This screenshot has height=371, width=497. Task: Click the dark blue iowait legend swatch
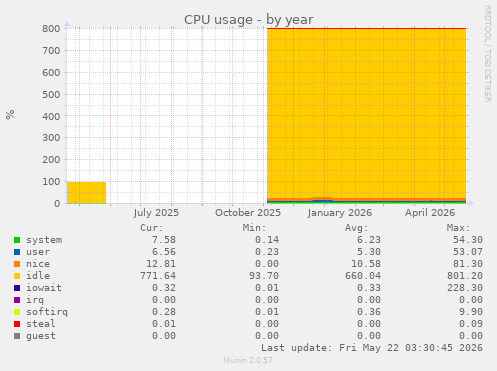[x=17, y=288]
